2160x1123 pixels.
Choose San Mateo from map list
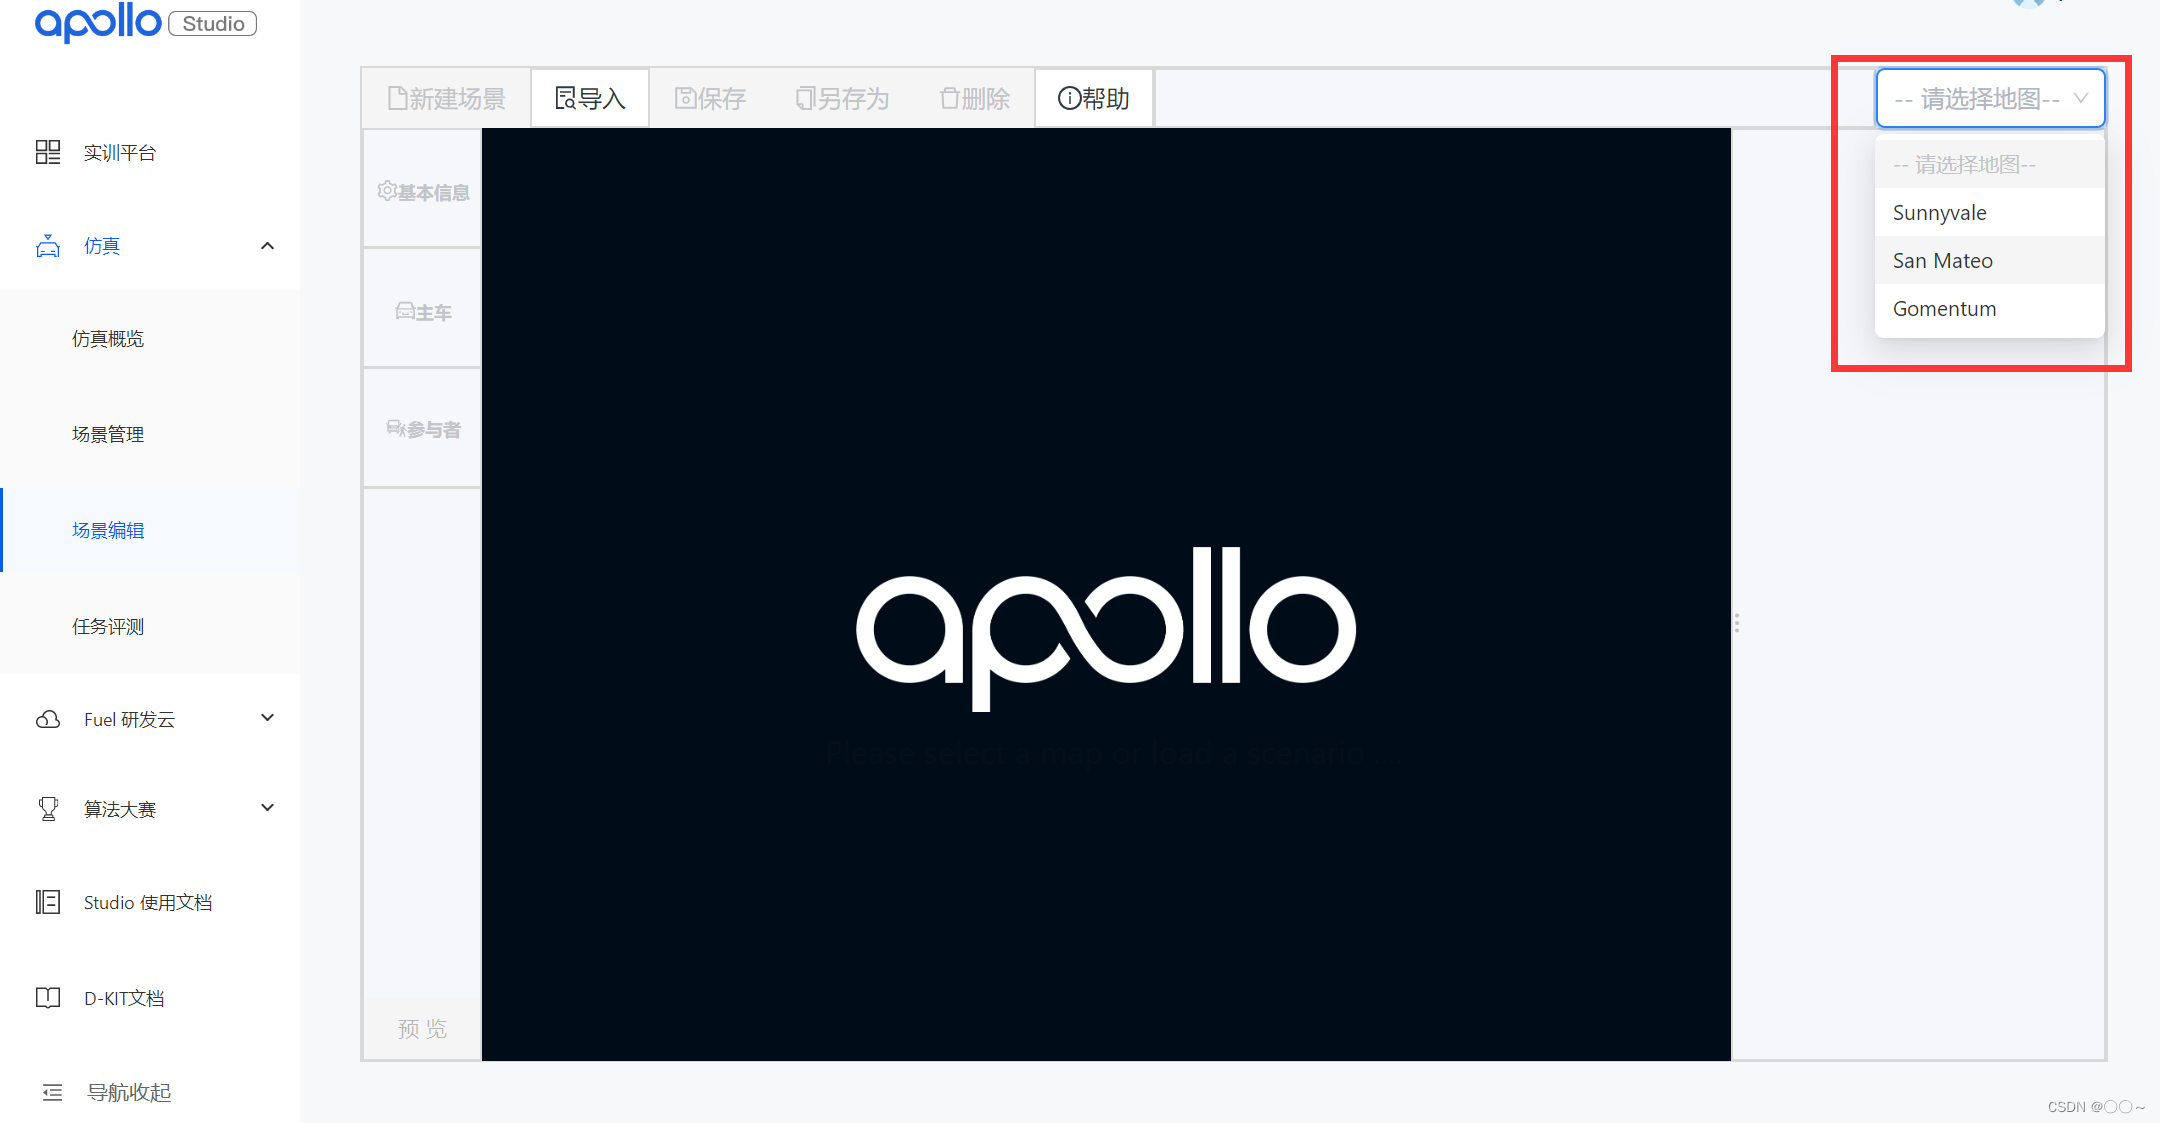(1990, 260)
